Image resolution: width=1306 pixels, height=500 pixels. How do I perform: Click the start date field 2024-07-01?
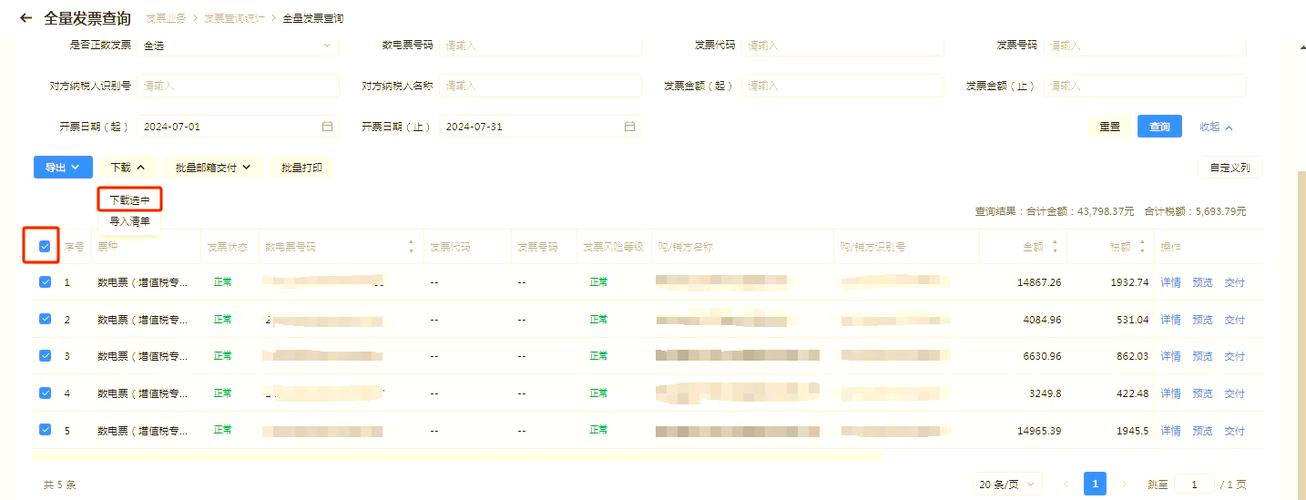pos(238,127)
